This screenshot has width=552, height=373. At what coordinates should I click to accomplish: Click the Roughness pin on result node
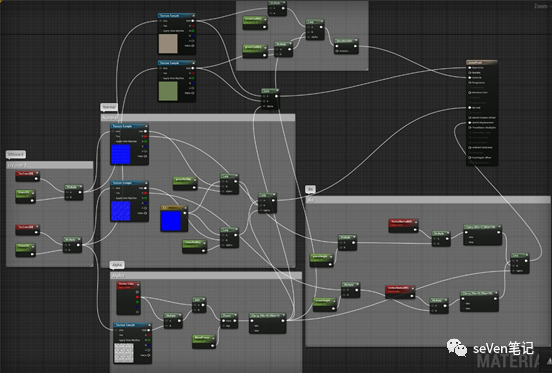tap(470, 82)
